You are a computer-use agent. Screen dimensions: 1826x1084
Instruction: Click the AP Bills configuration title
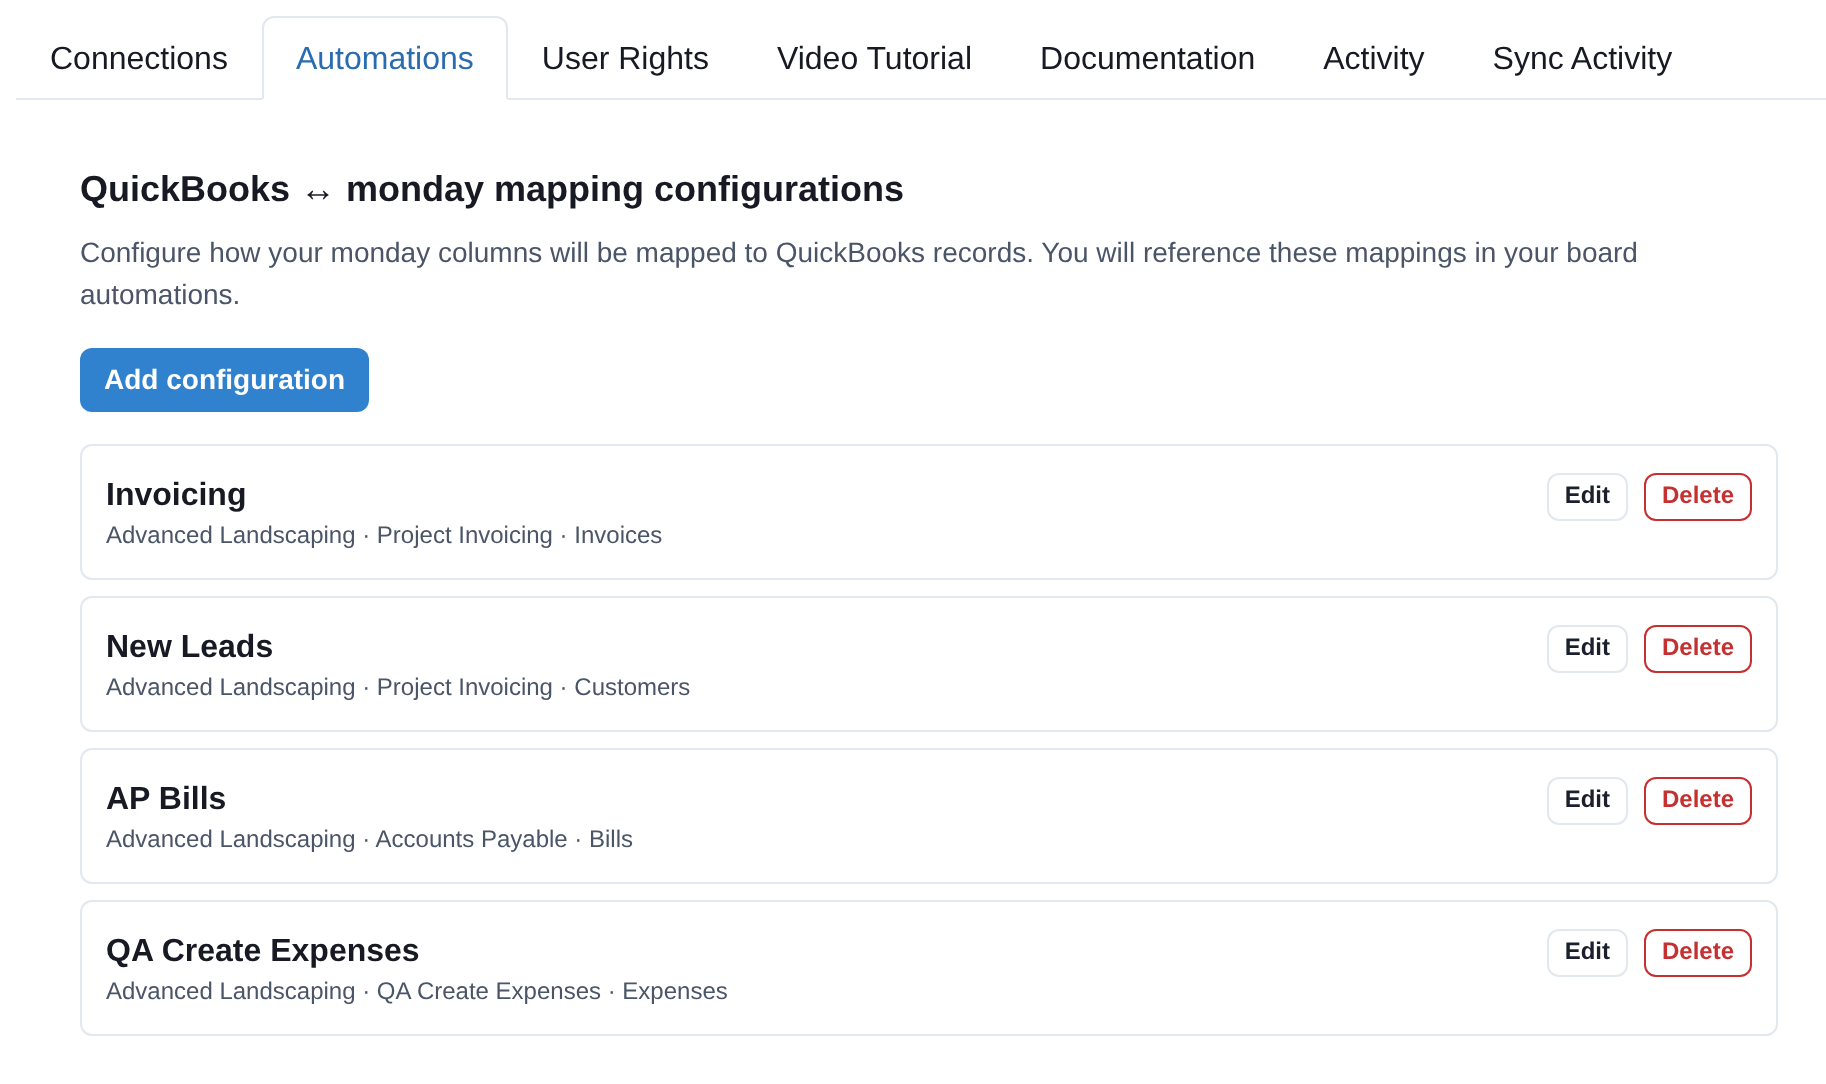pyautogui.click(x=166, y=799)
